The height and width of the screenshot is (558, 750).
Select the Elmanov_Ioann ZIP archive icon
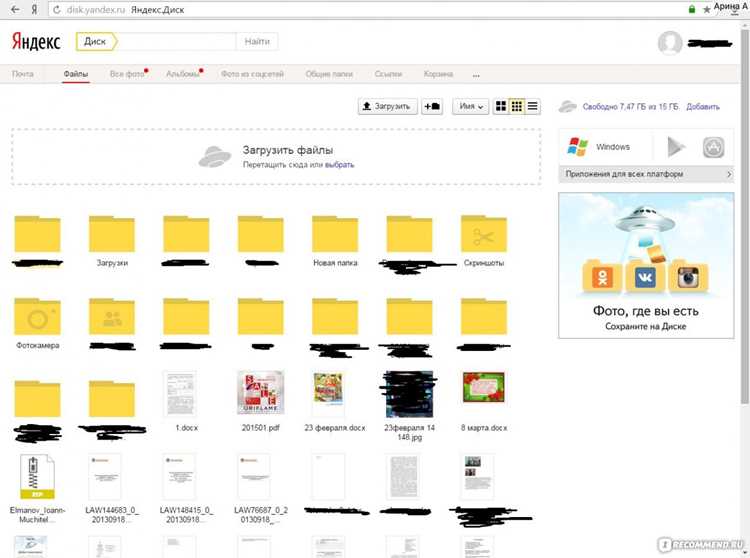pos(37,476)
